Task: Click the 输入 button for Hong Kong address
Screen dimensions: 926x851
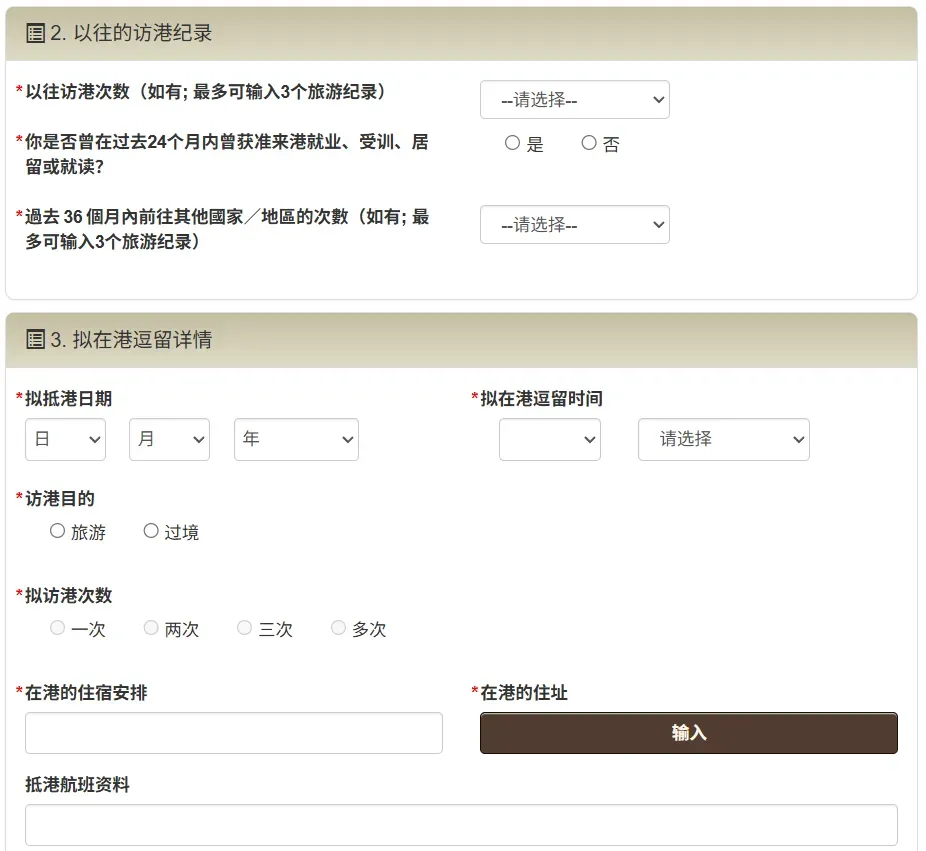Action: [688, 733]
